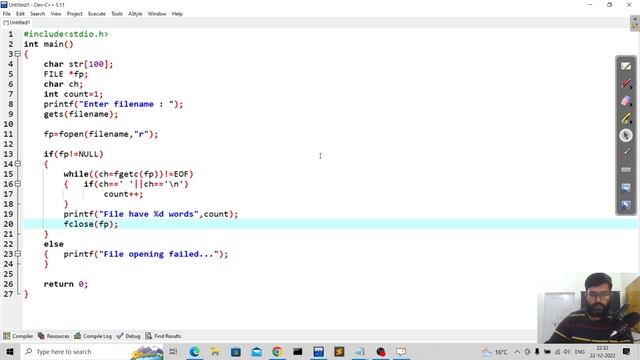Select the yellow highlighter annotation tool
The image size is (640, 360).
click(x=626, y=118)
